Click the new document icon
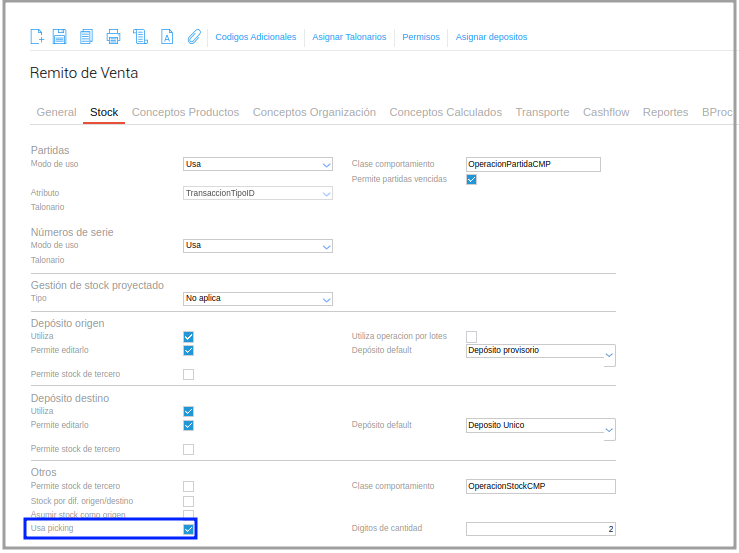 pos(37,36)
